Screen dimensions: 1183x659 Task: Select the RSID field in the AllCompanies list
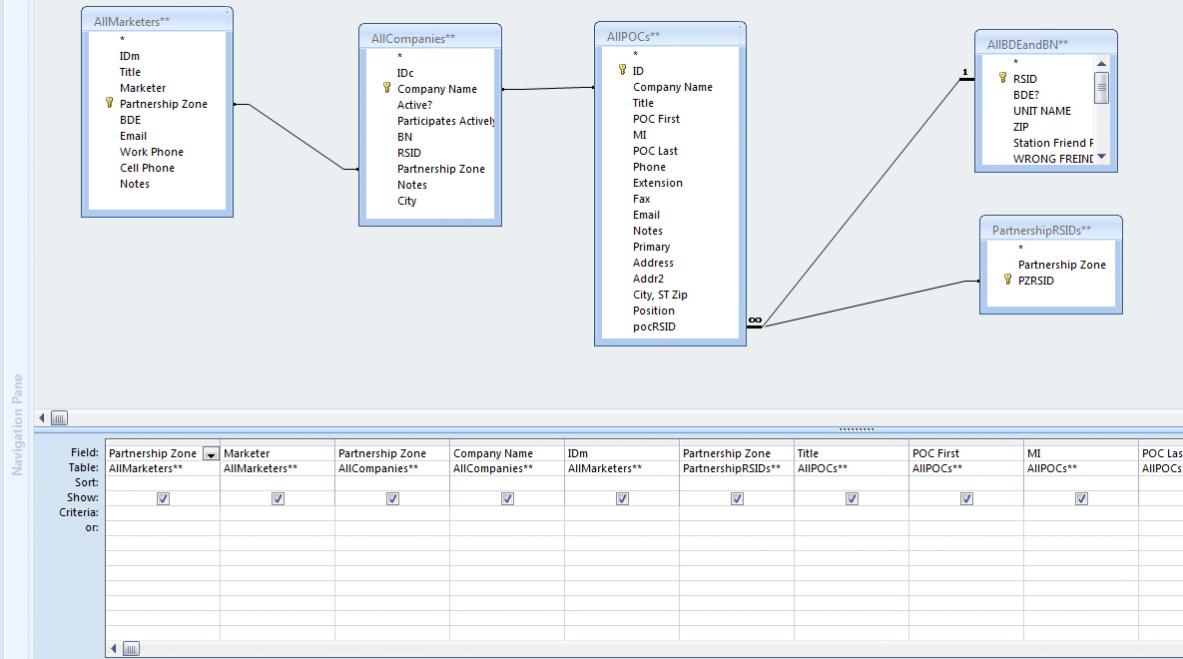(409, 152)
